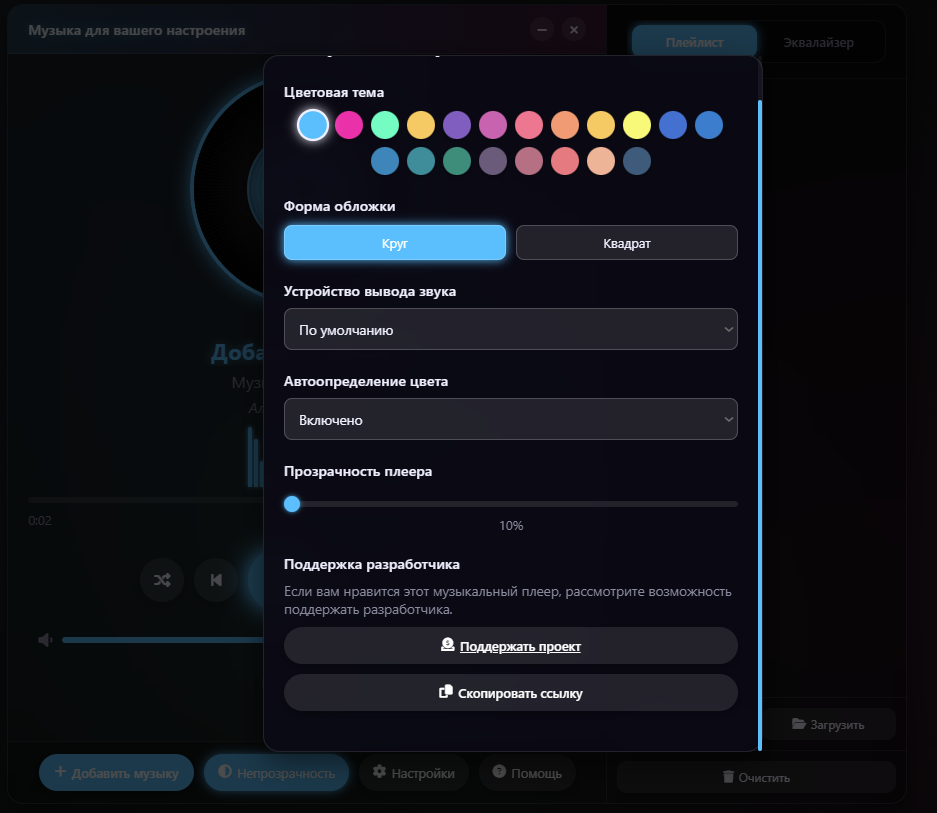The width and height of the screenshot is (937, 813).
Task: Click the settings panel vertical scrollbar
Action: coord(760,420)
